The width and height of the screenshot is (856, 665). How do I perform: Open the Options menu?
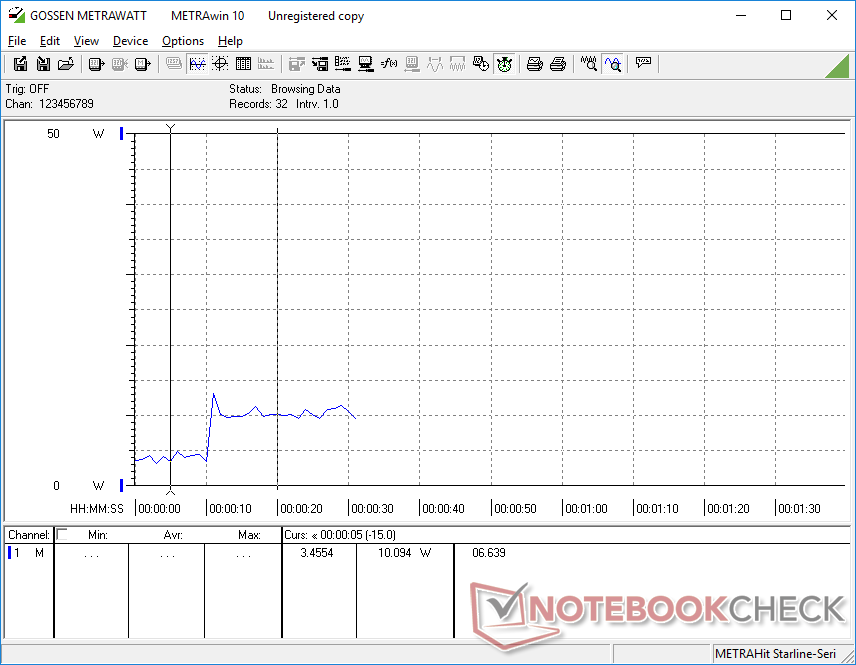pos(183,41)
